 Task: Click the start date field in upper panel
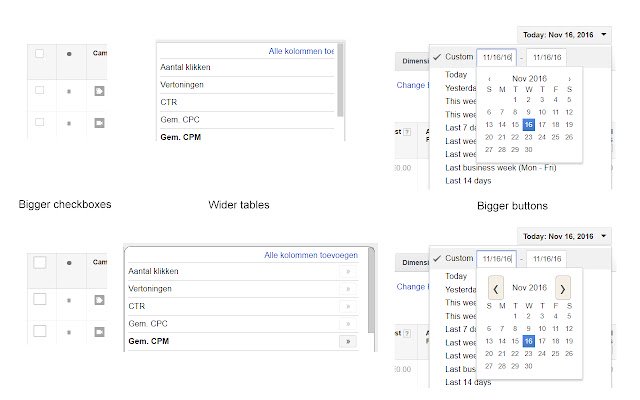coord(497,57)
